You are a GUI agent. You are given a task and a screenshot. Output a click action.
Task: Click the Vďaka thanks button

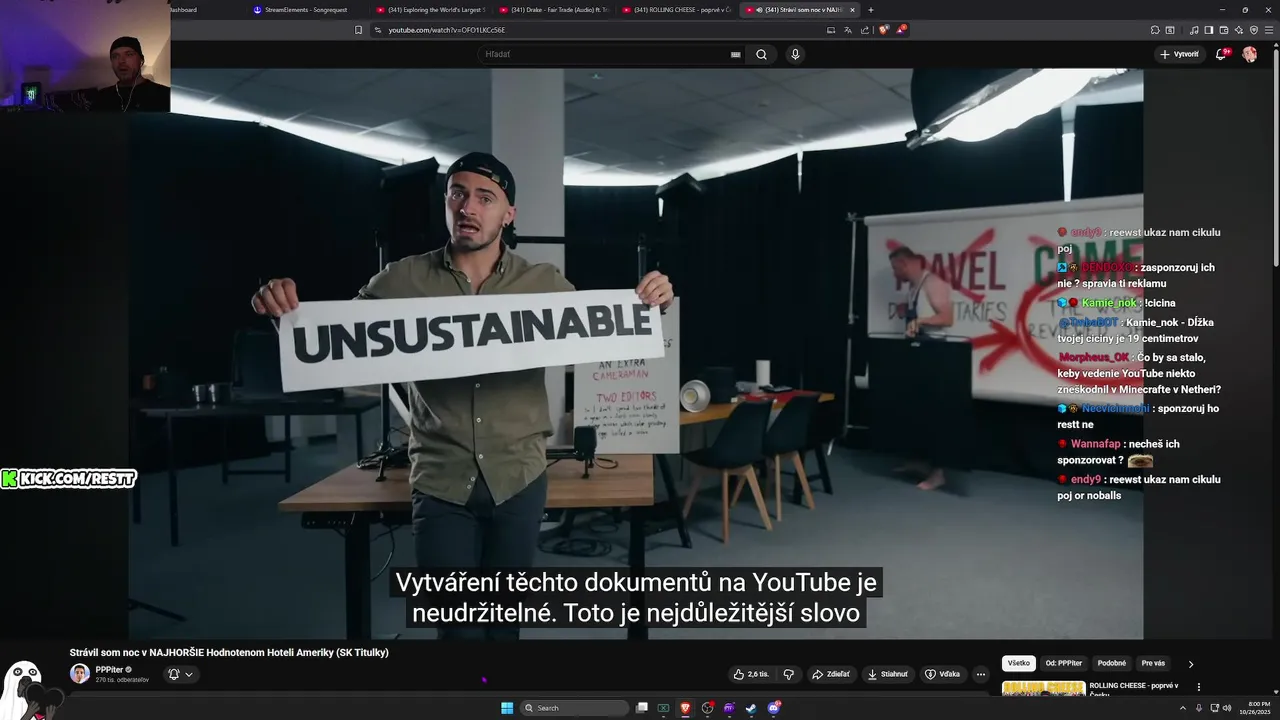tap(942, 674)
